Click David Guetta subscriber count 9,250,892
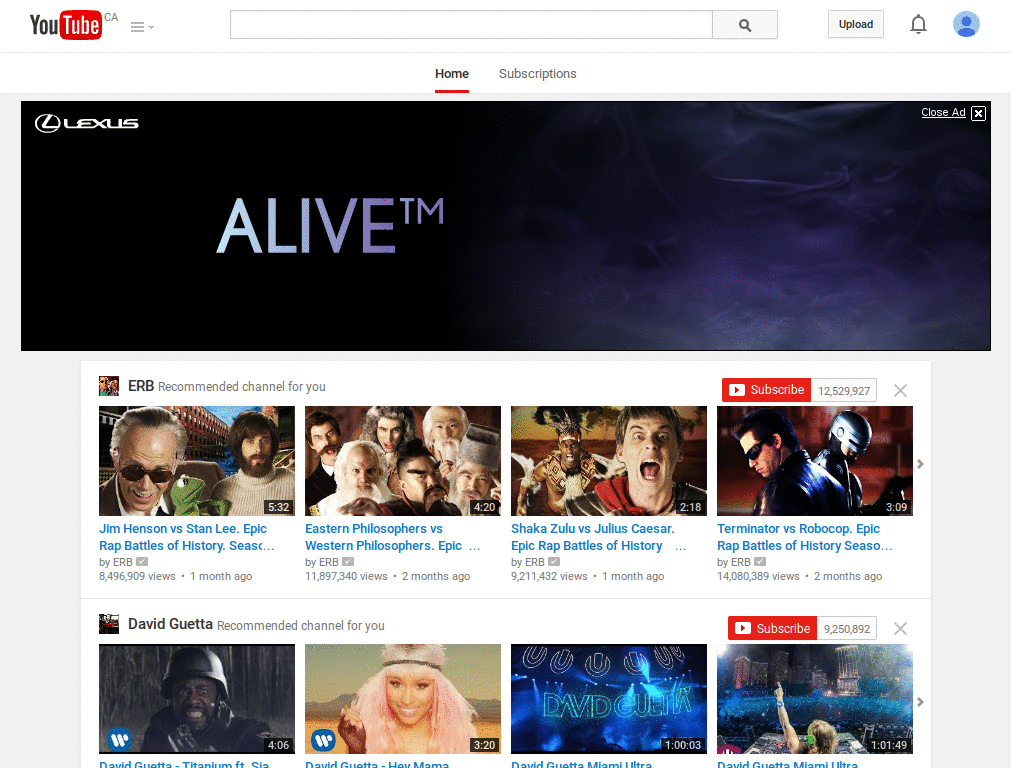1024x768 pixels. click(847, 629)
